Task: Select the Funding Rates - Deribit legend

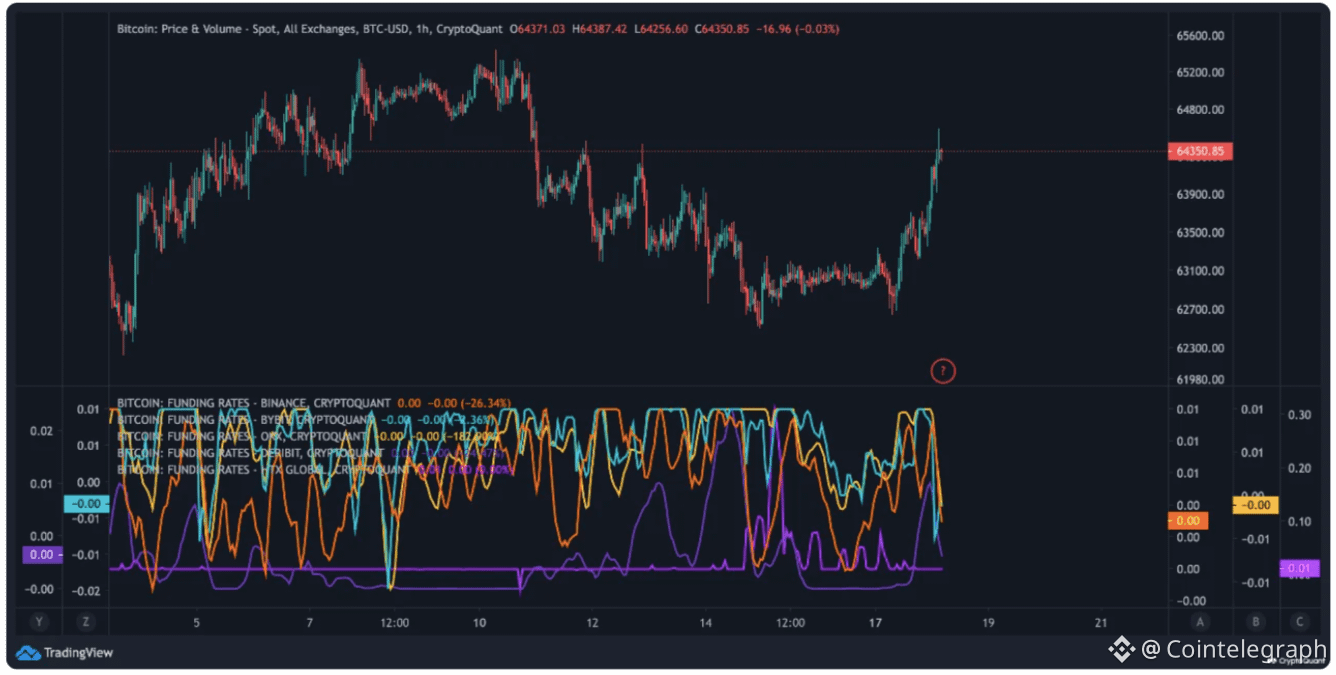Action: coord(250,453)
